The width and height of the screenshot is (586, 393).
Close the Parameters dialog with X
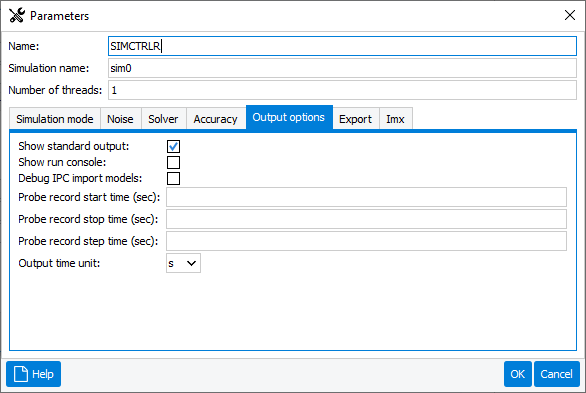570,15
